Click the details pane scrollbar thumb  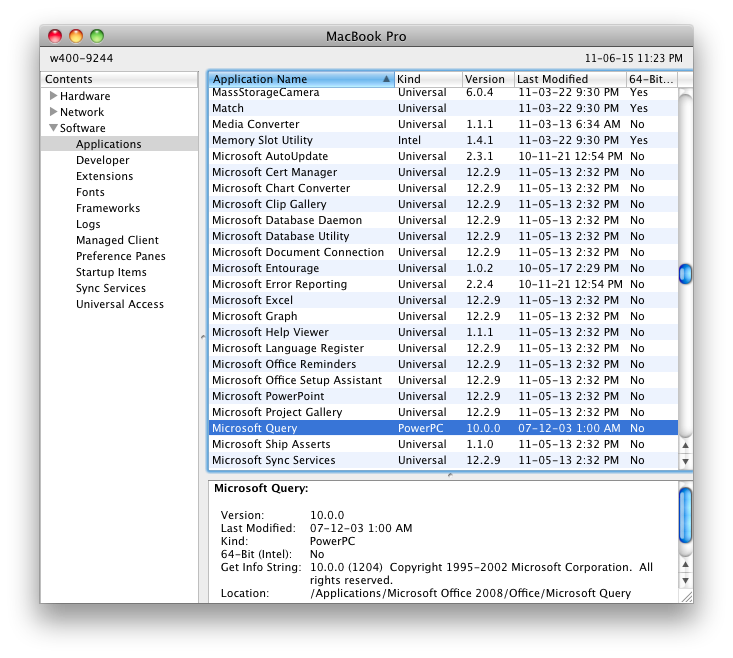[685, 515]
